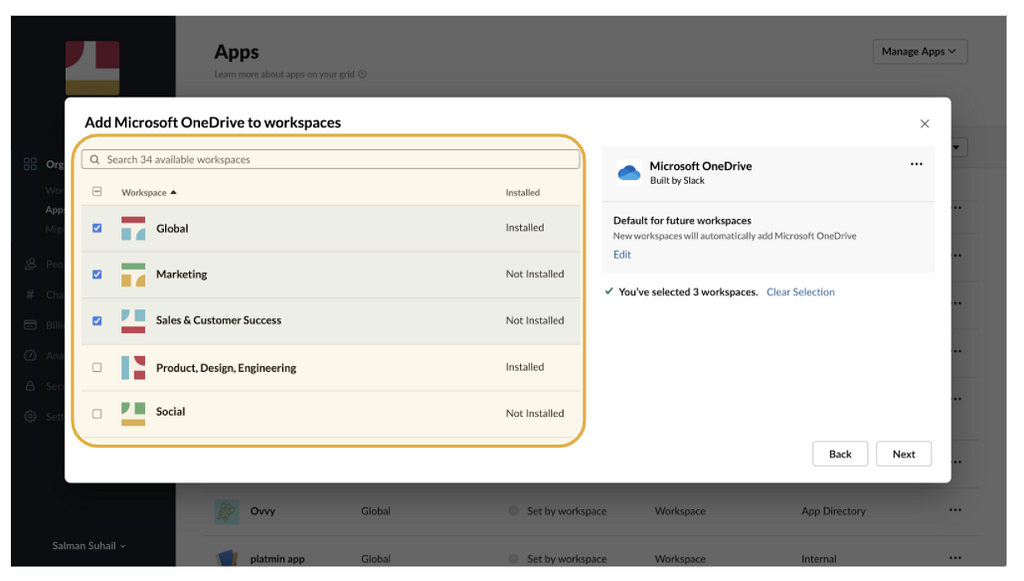Viewport: 1024px width, 581px height.
Task: Uncheck the Global workspace checkbox
Action: pyautogui.click(x=97, y=228)
